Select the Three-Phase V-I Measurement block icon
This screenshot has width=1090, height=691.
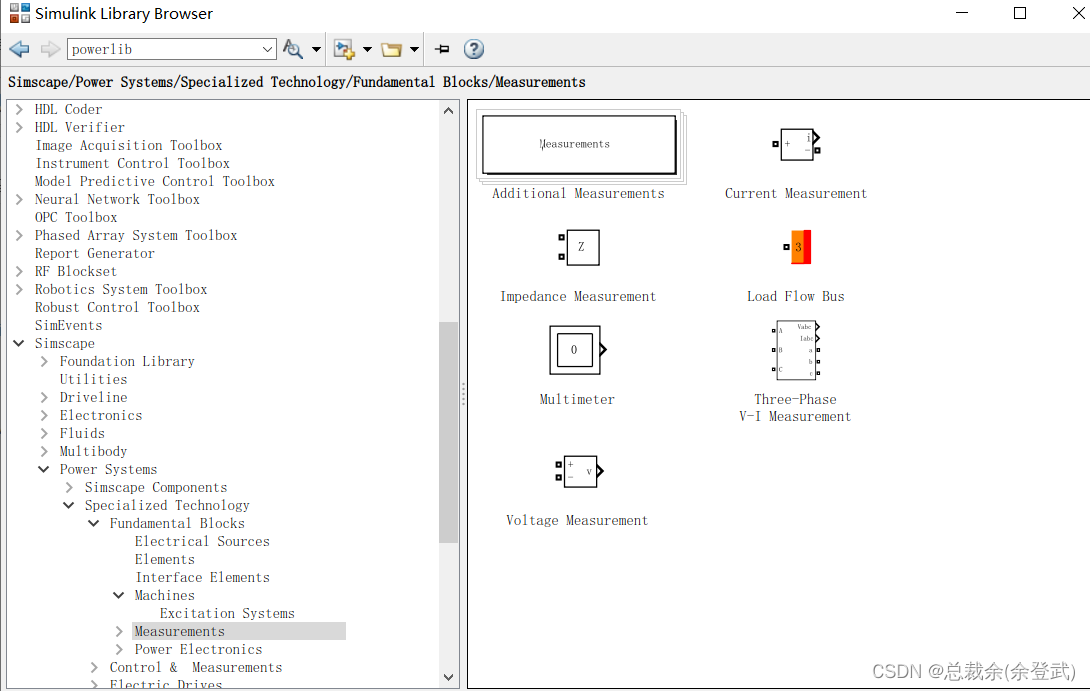click(797, 350)
